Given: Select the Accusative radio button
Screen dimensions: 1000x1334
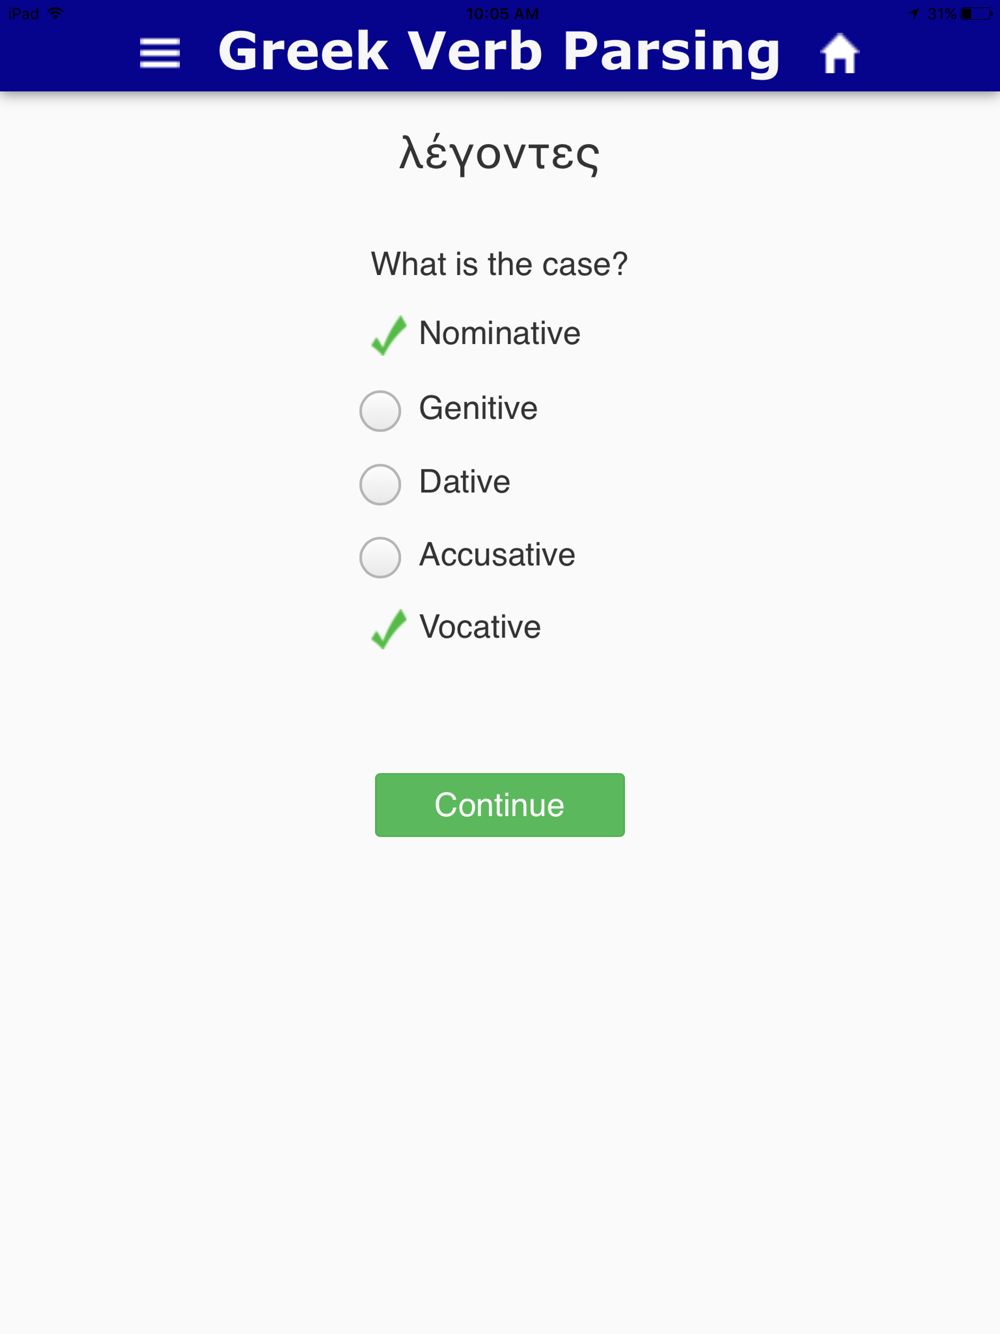Looking at the screenshot, I should [x=380, y=557].
